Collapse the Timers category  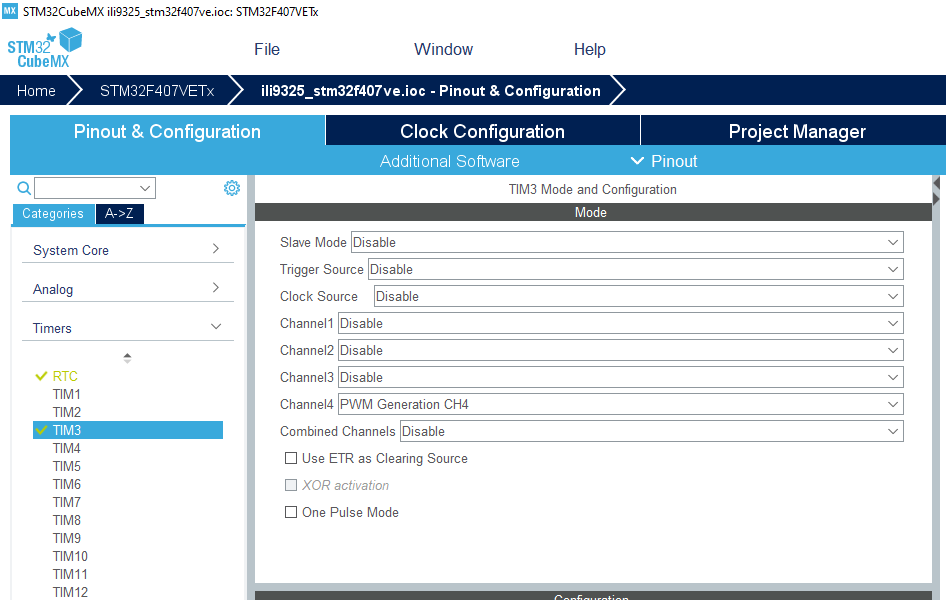pyautogui.click(x=127, y=328)
